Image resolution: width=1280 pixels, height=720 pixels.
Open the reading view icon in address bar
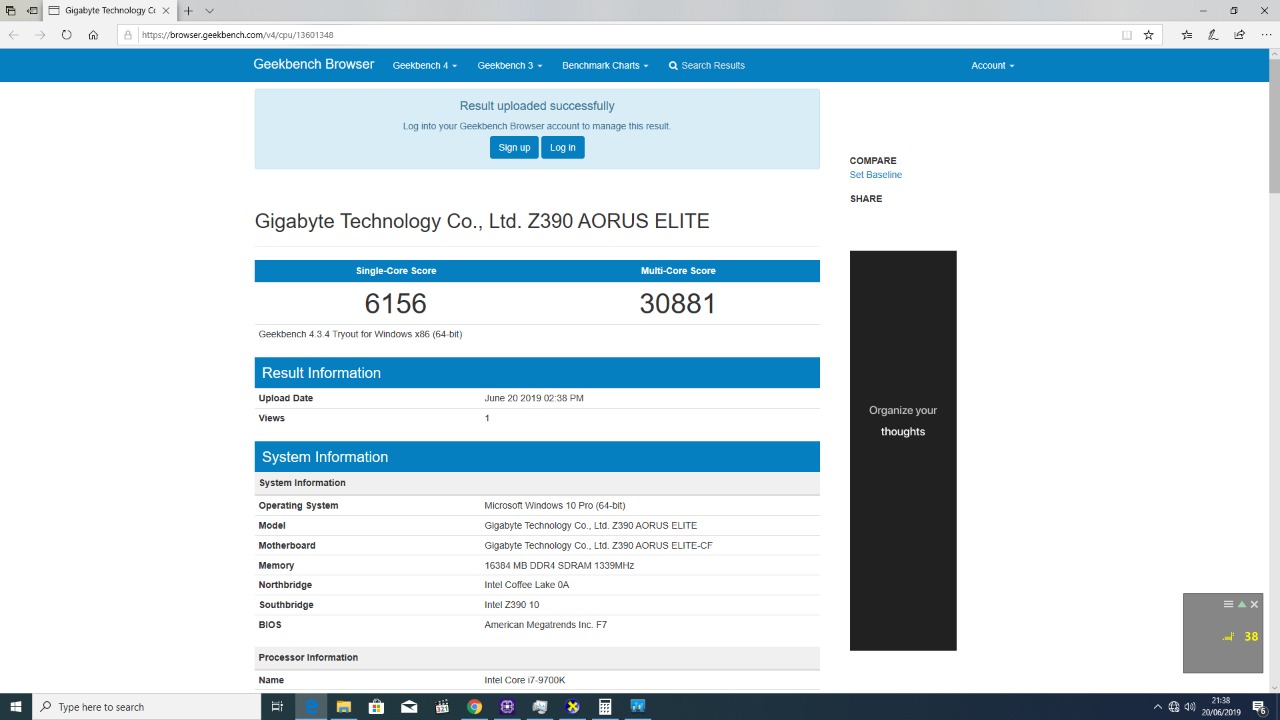click(x=1127, y=35)
